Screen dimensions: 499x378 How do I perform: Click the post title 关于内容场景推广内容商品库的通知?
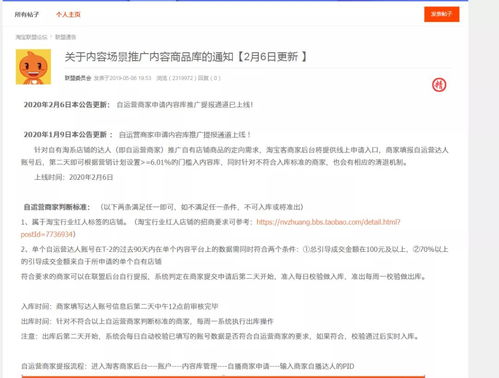click(x=185, y=57)
